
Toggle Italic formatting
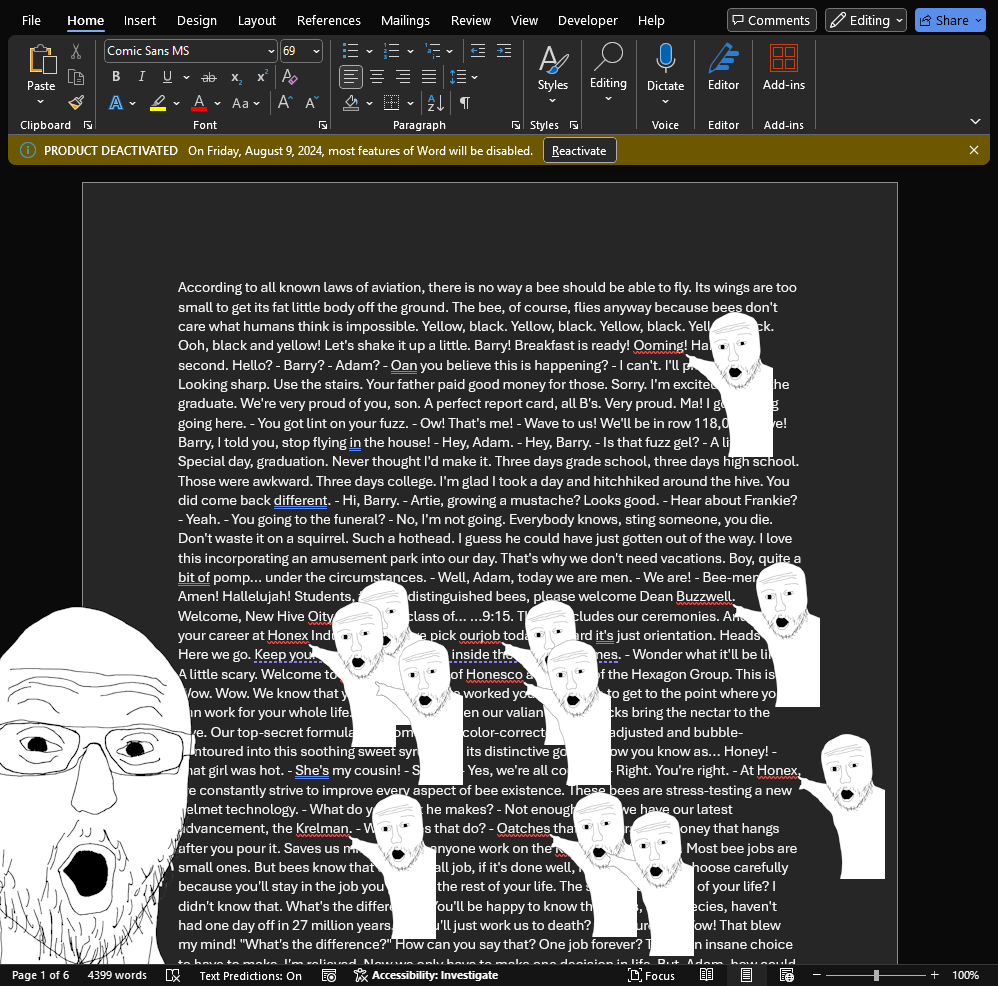pos(141,77)
